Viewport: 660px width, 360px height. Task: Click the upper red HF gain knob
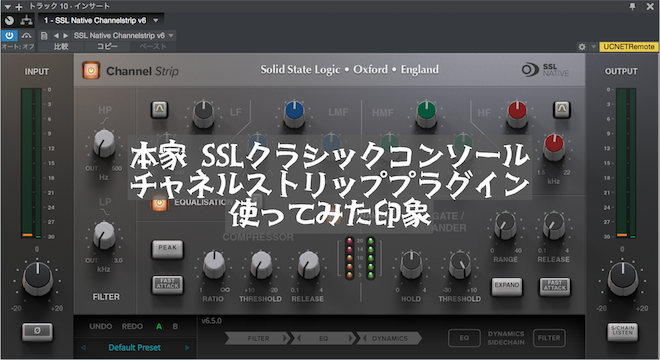coord(518,114)
